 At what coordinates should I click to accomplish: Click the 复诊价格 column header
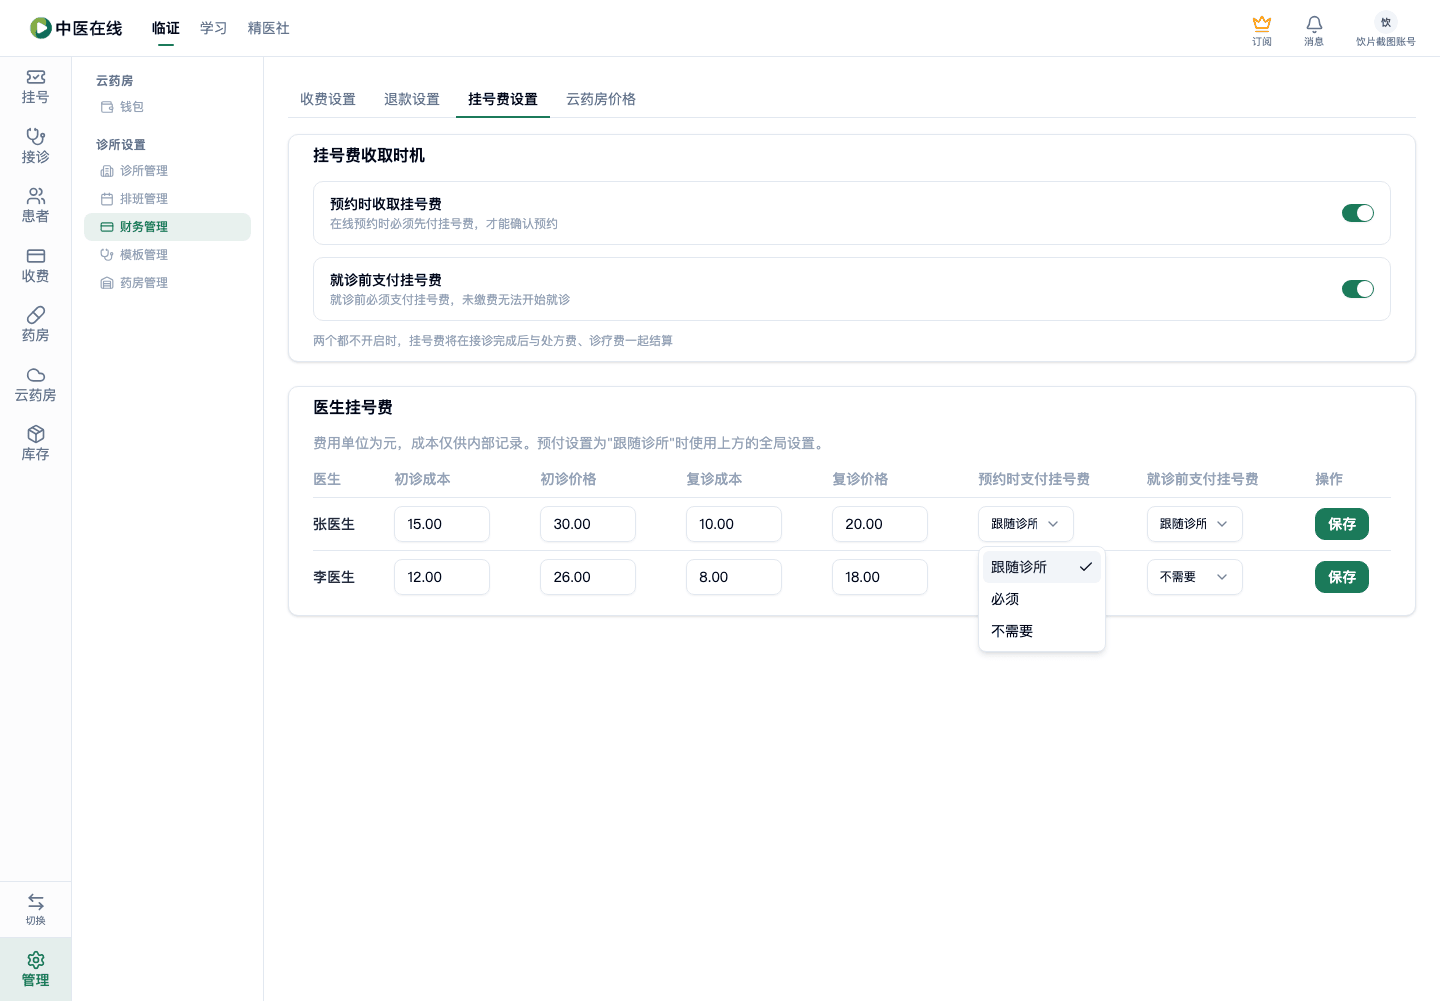tap(860, 479)
